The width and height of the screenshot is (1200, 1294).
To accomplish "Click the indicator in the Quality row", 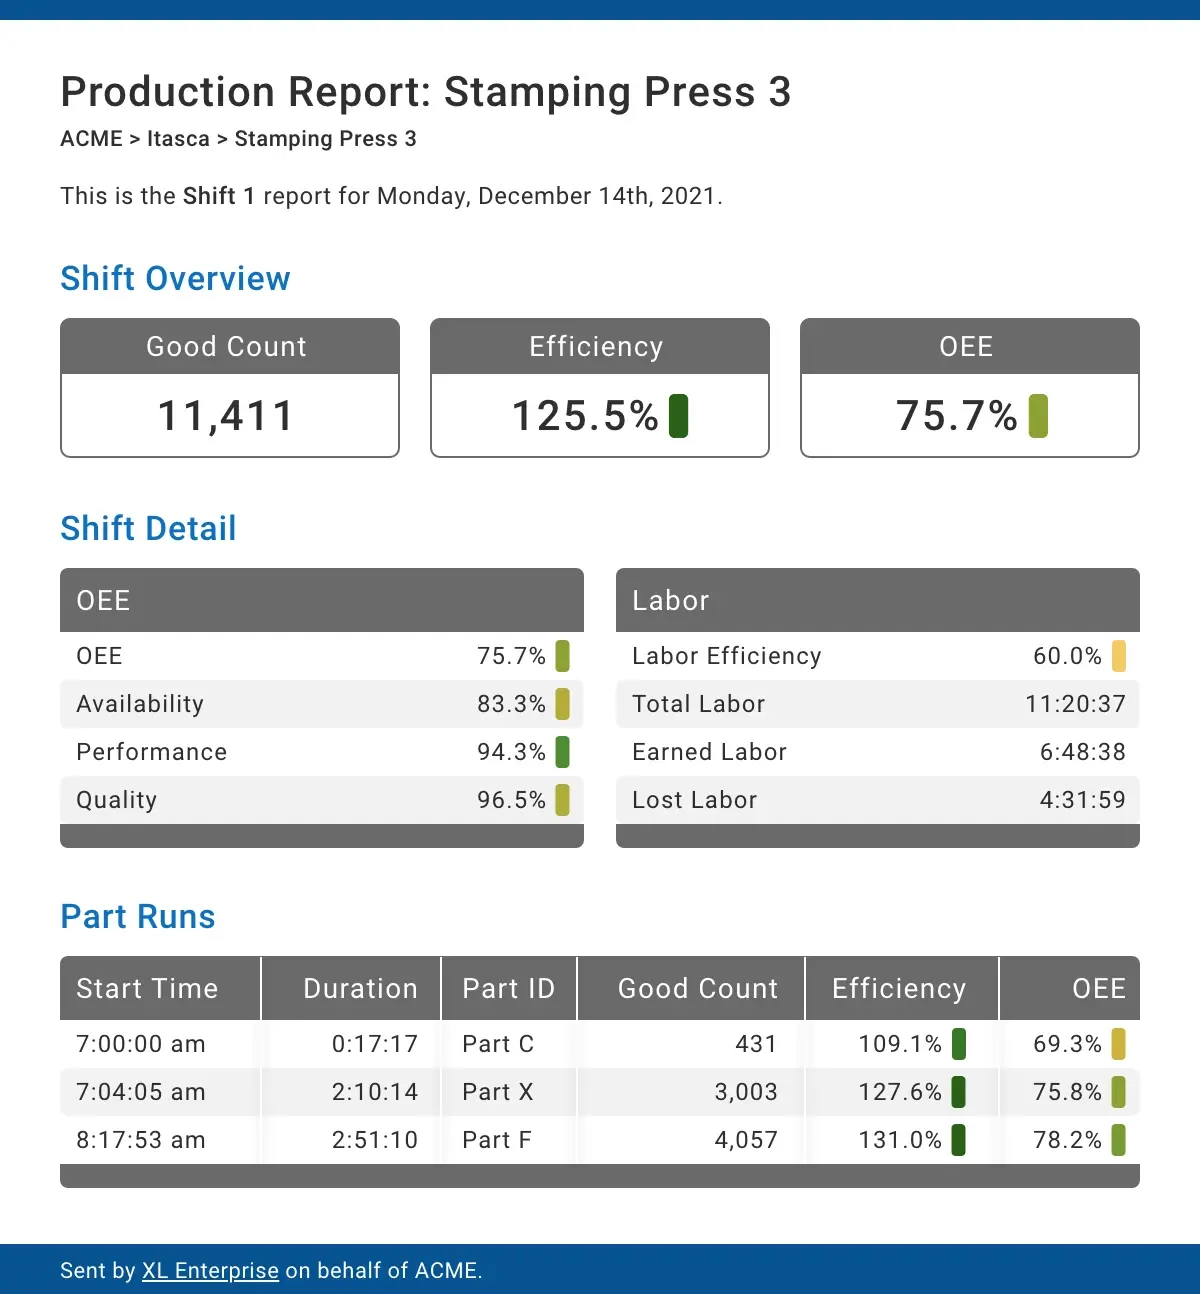I will click(562, 800).
